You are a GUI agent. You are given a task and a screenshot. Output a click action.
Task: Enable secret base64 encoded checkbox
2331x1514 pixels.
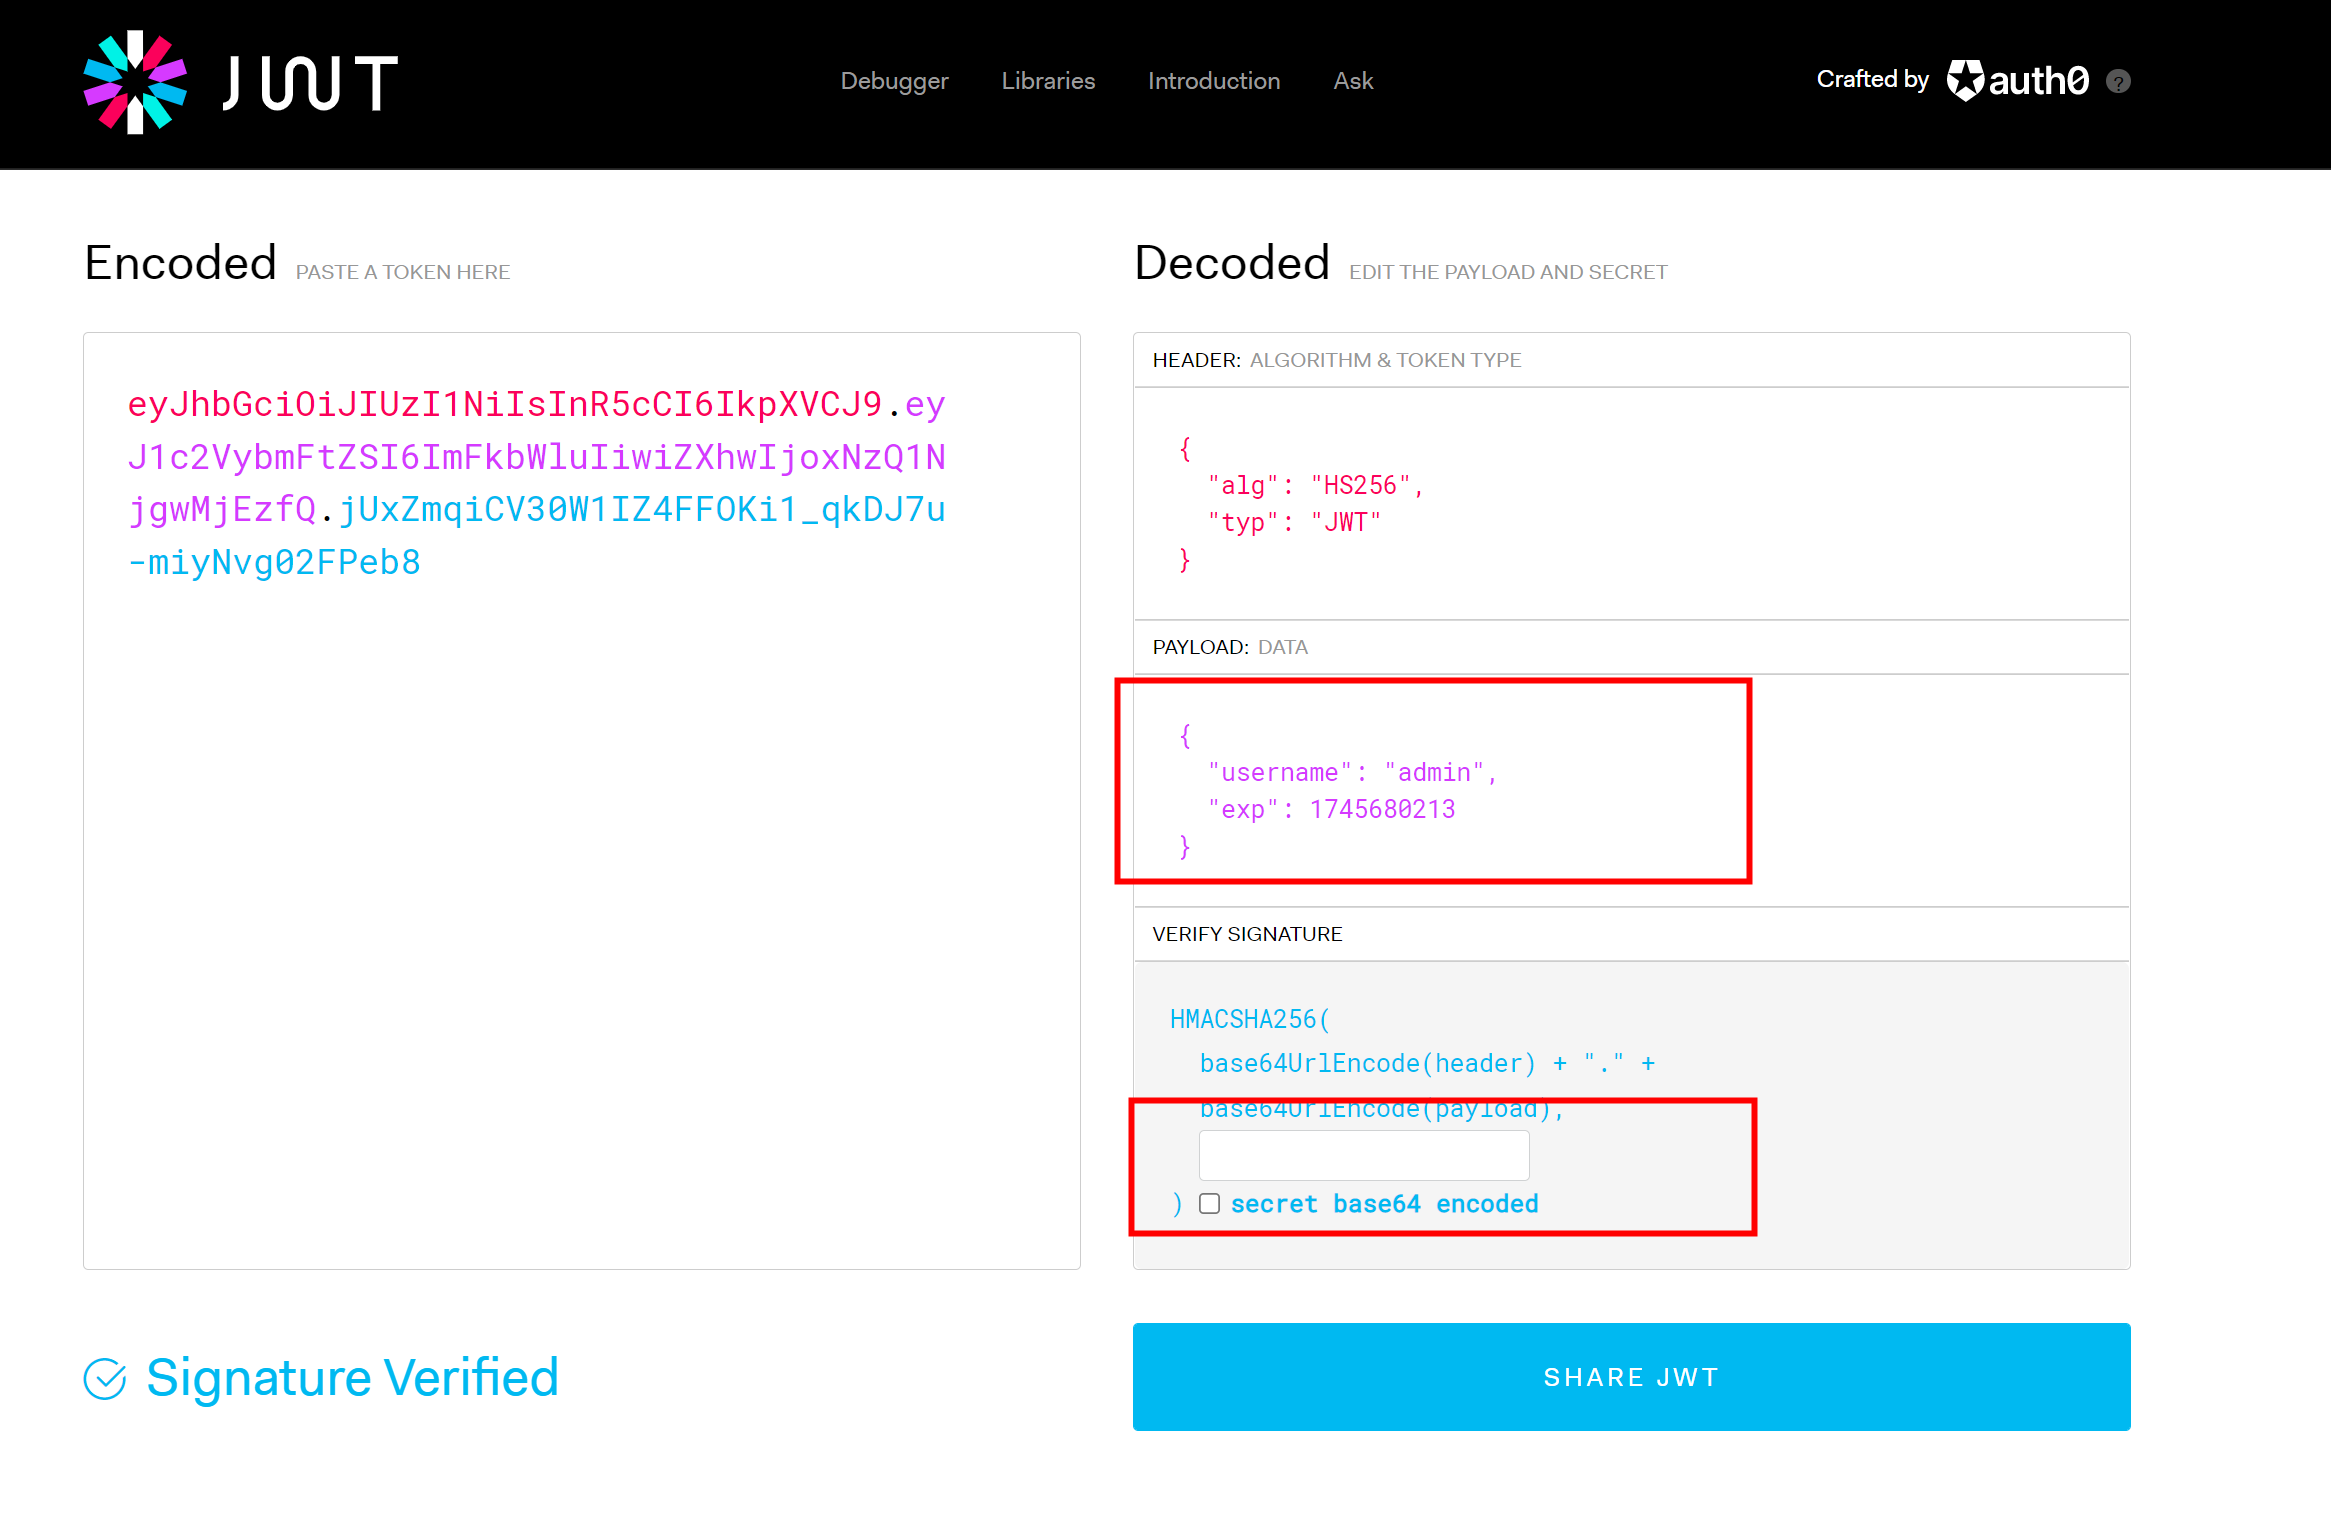click(1210, 1204)
